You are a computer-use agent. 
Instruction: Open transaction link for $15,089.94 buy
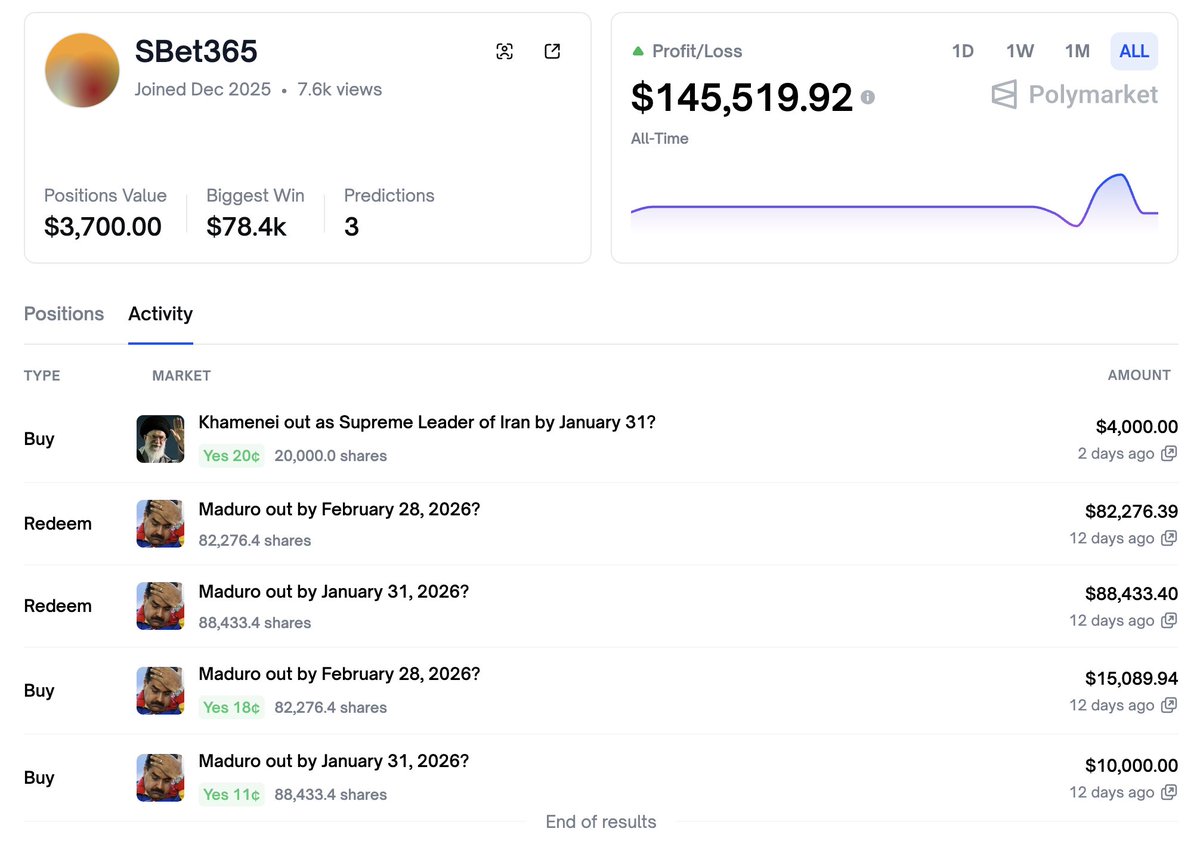(x=1169, y=706)
